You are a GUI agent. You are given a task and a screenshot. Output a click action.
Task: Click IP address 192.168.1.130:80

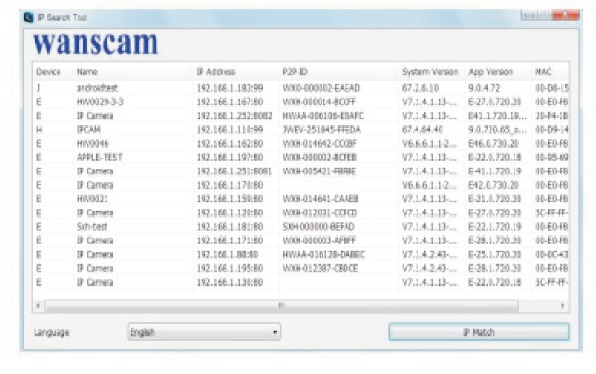pos(230,282)
